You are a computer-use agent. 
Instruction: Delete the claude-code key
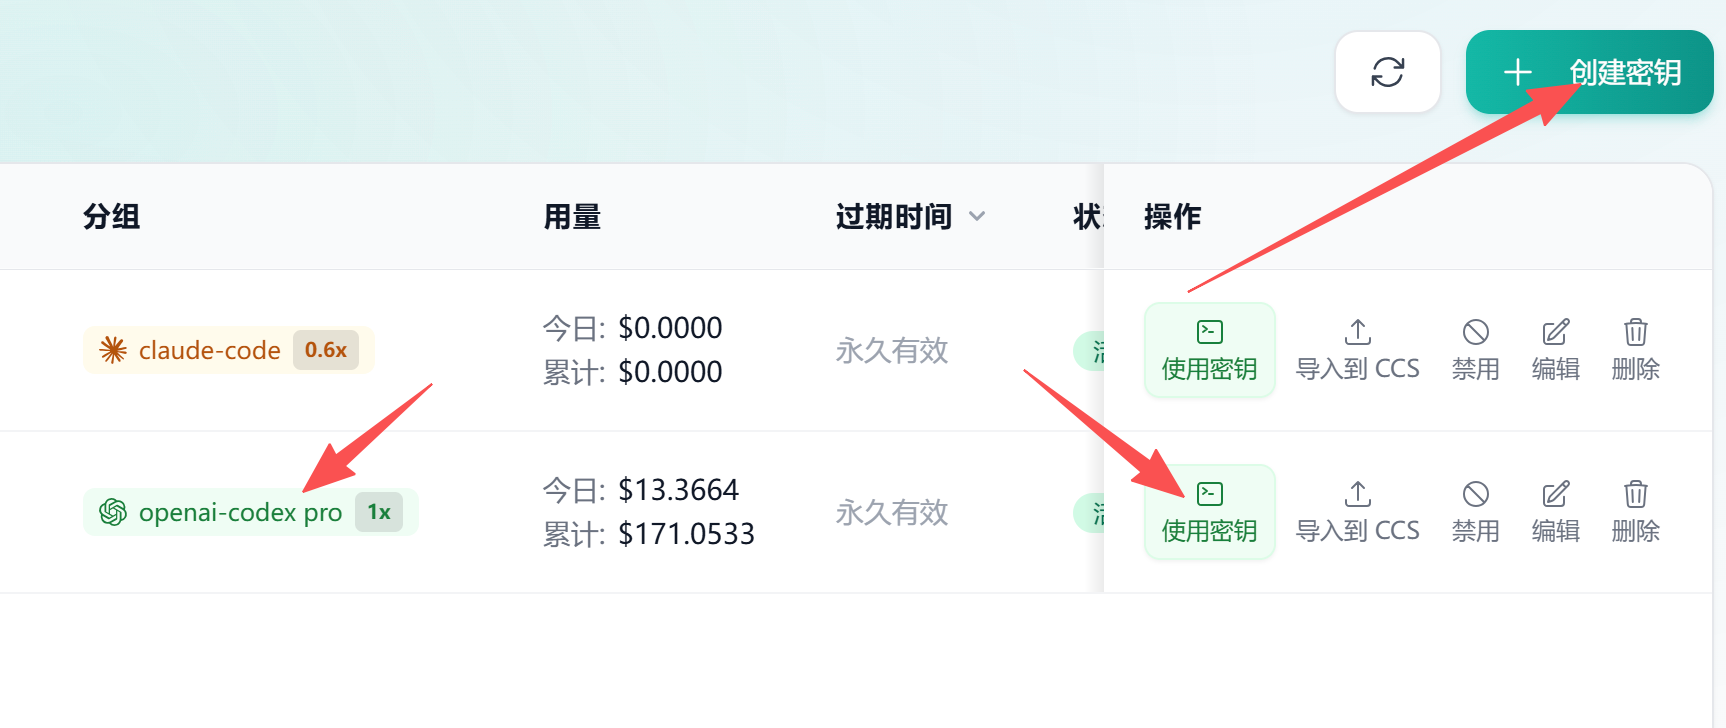[1636, 350]
